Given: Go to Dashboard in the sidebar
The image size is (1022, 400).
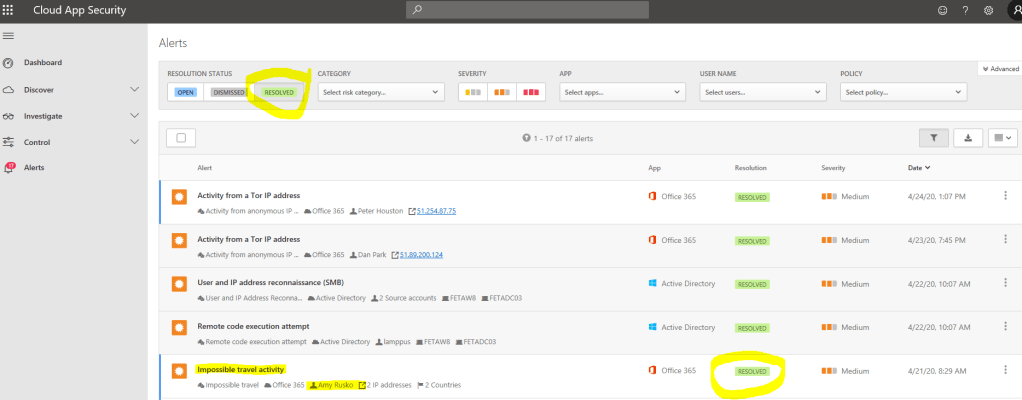Looking at the screenshot, I should (42, 63).
